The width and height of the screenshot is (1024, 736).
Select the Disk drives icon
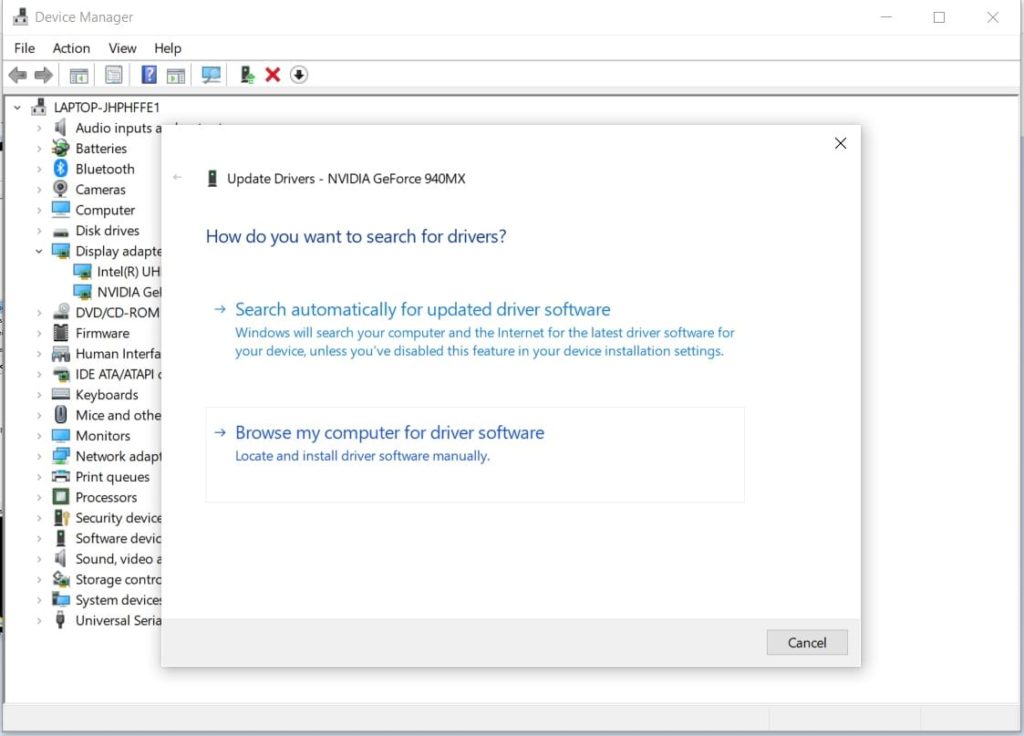coord(61,231)
